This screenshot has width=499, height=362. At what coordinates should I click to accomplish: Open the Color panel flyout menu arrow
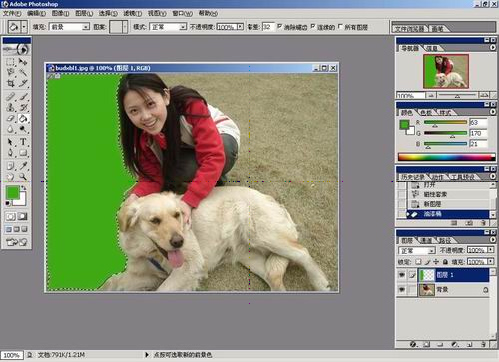493,112
